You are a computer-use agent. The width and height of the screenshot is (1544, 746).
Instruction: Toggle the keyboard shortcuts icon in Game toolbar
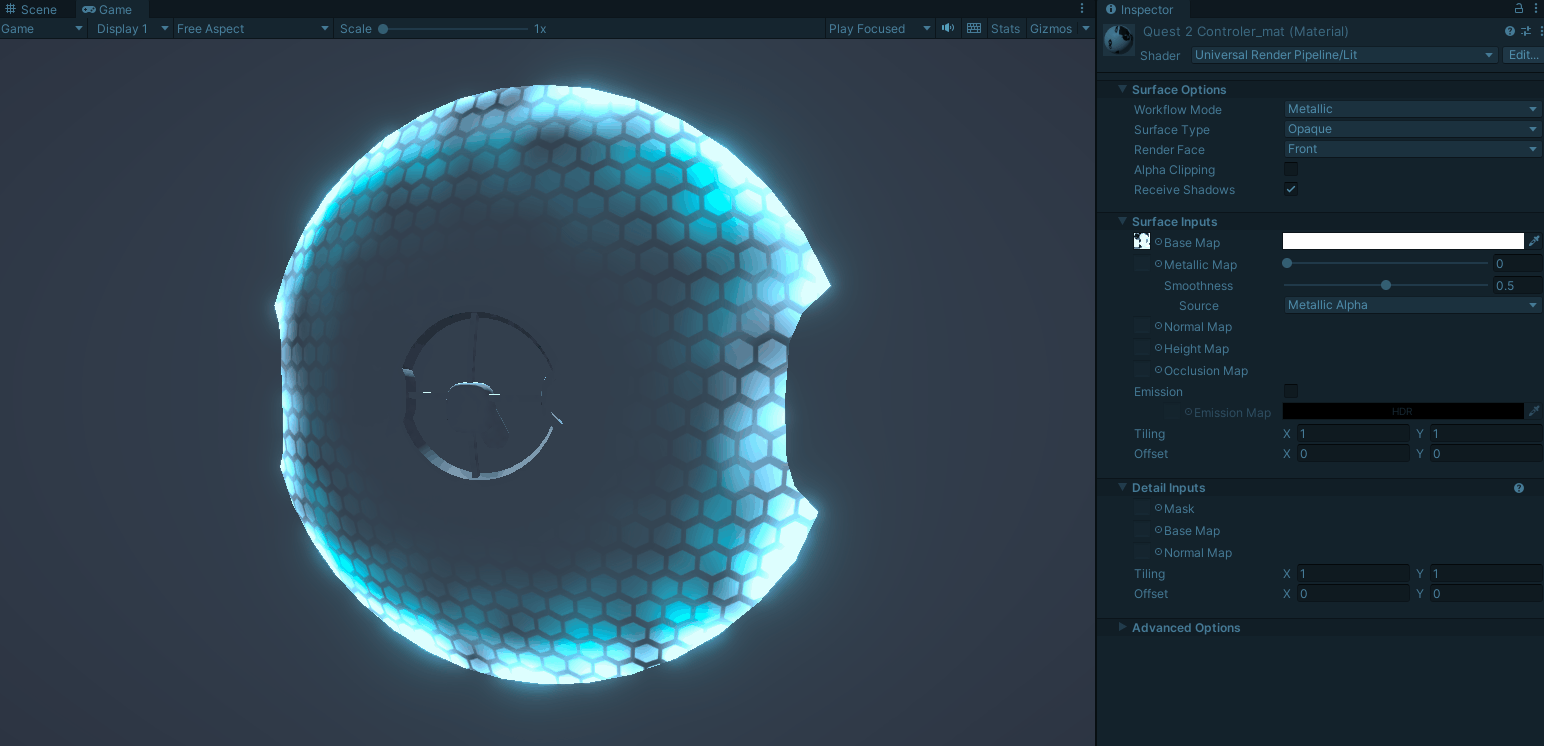974,28
